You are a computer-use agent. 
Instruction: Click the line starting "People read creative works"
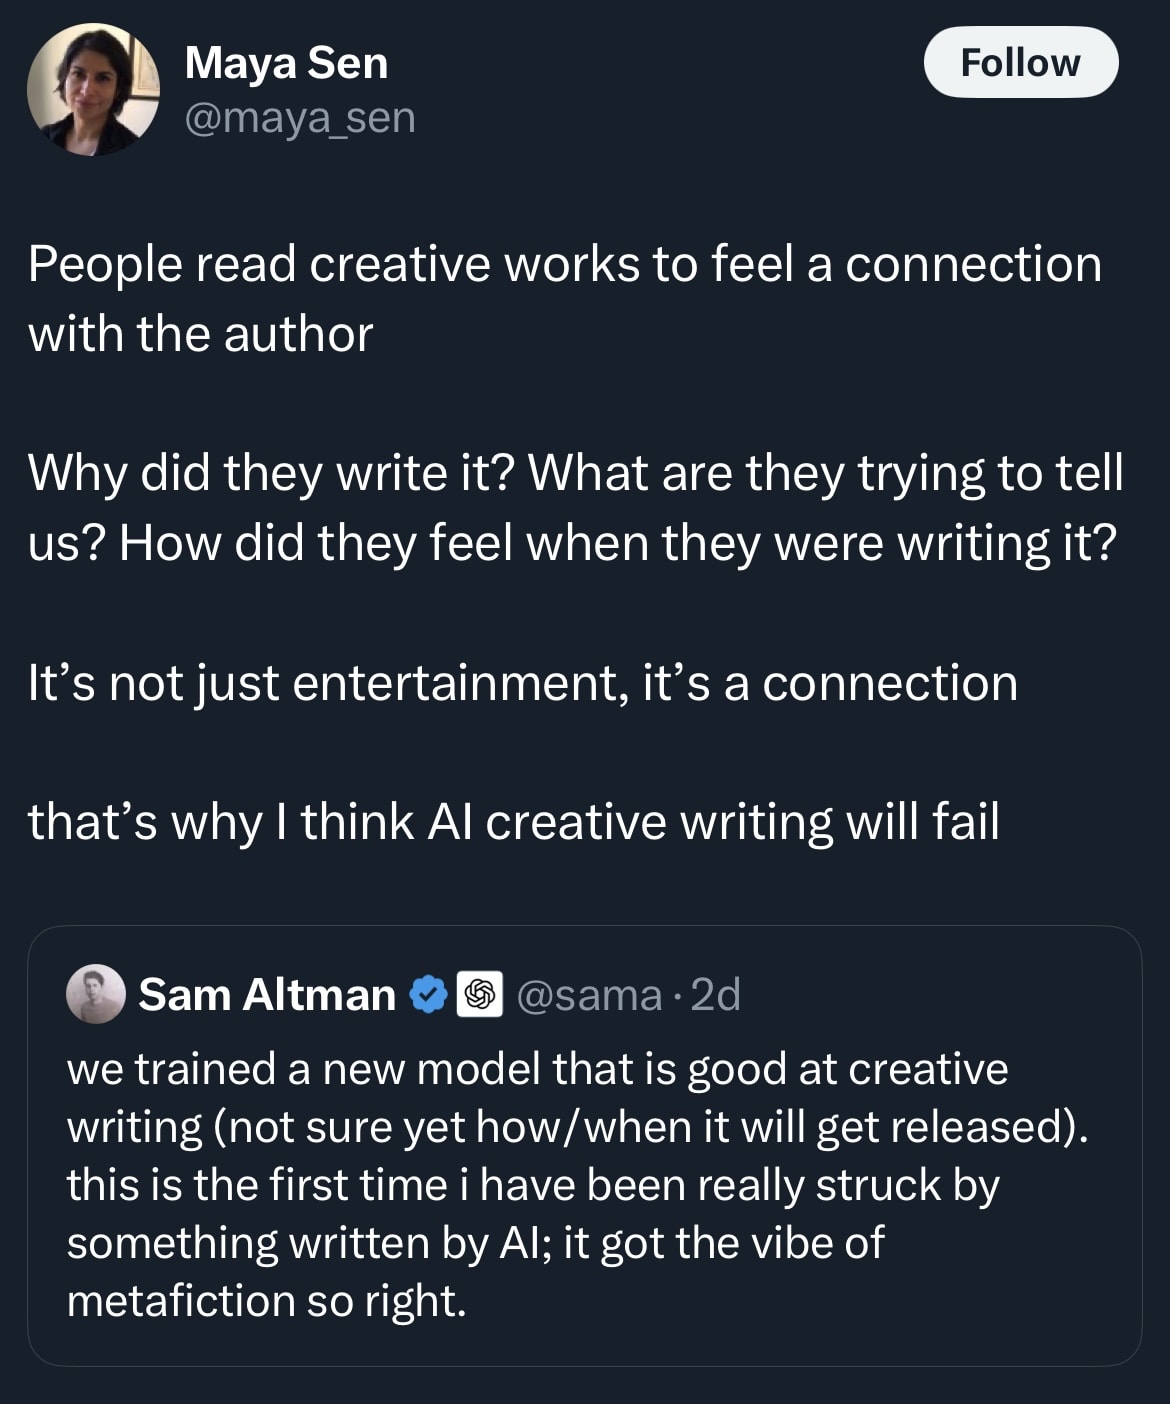click(x=564, y=266)
